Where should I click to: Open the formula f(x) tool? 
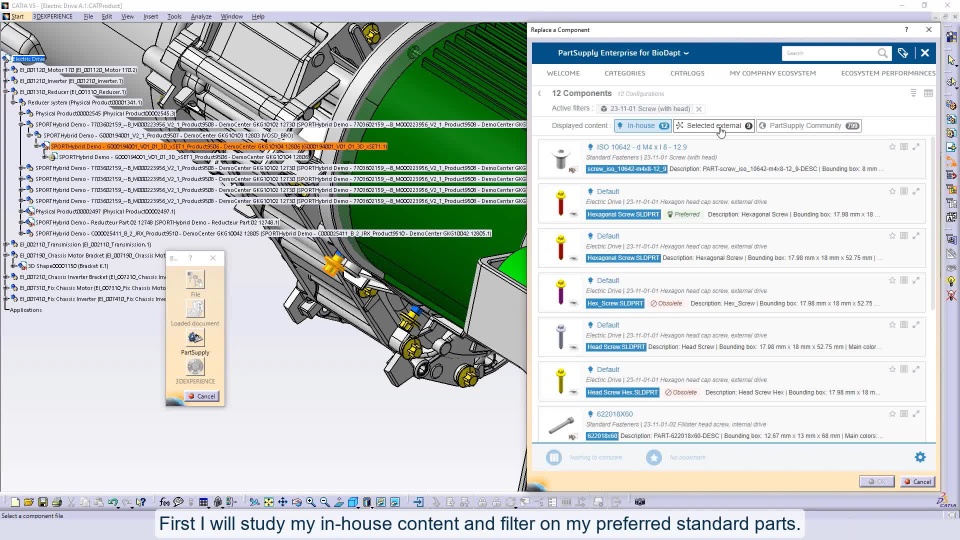(164, 502)
